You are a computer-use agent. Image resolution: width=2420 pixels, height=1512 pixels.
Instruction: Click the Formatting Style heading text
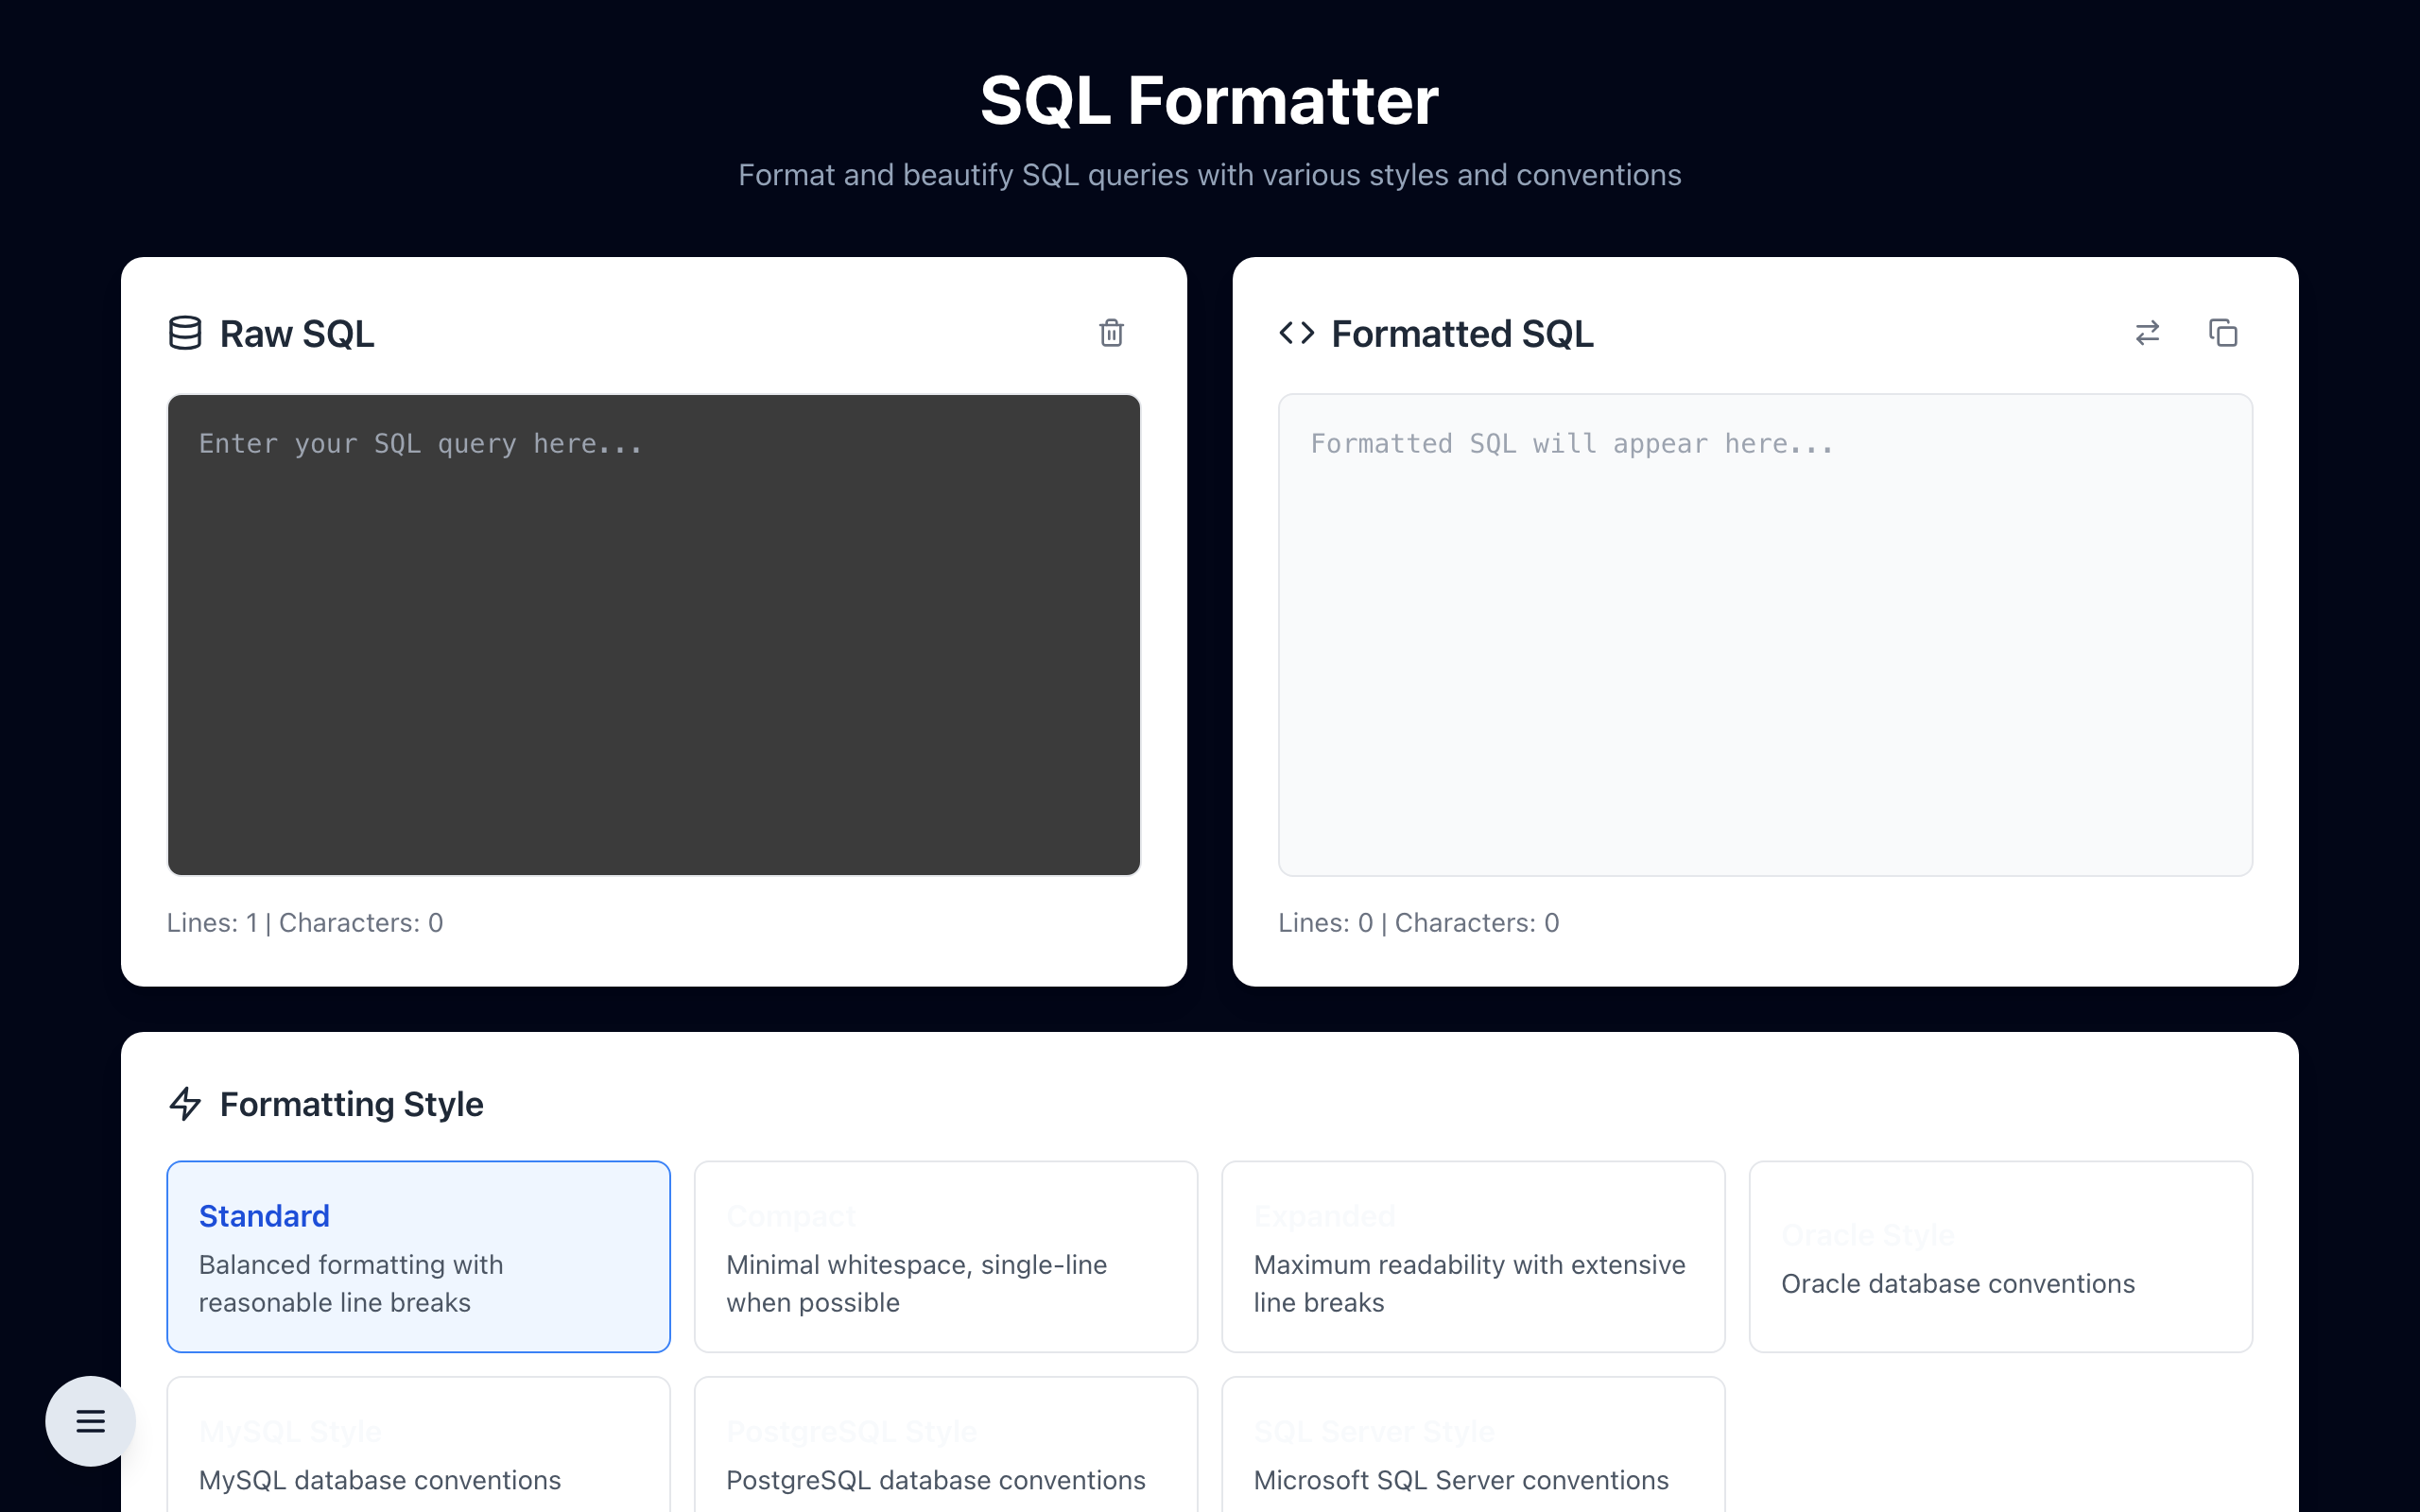pyautogui.click(x=352, y=1104)
